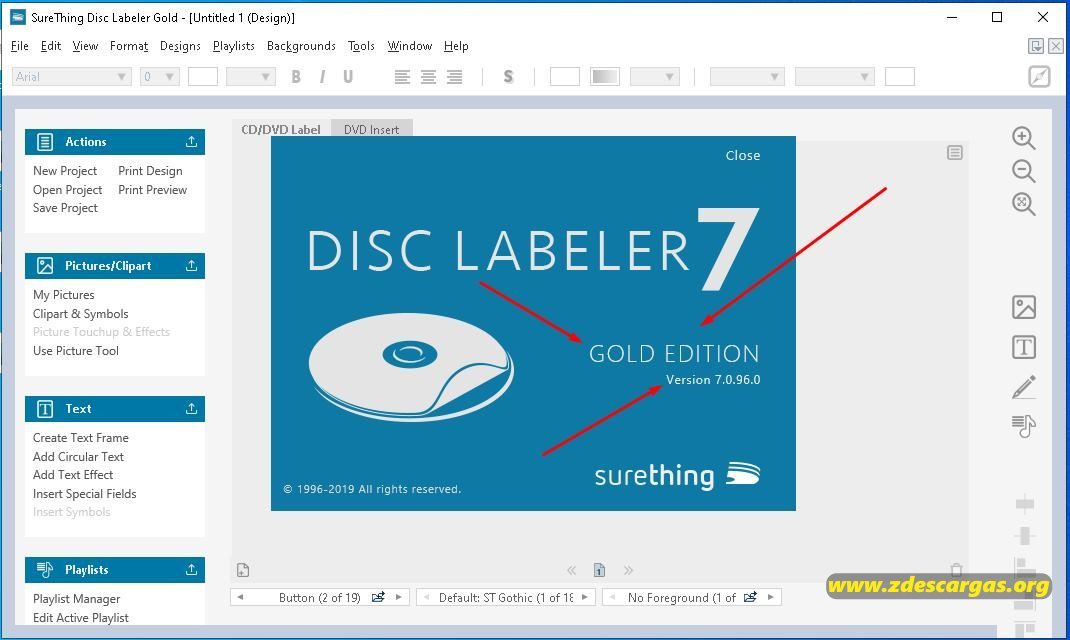The image size is (1070, 640).
Task: Collapse the Text panel with its arrow
Action: click(191, 409)
